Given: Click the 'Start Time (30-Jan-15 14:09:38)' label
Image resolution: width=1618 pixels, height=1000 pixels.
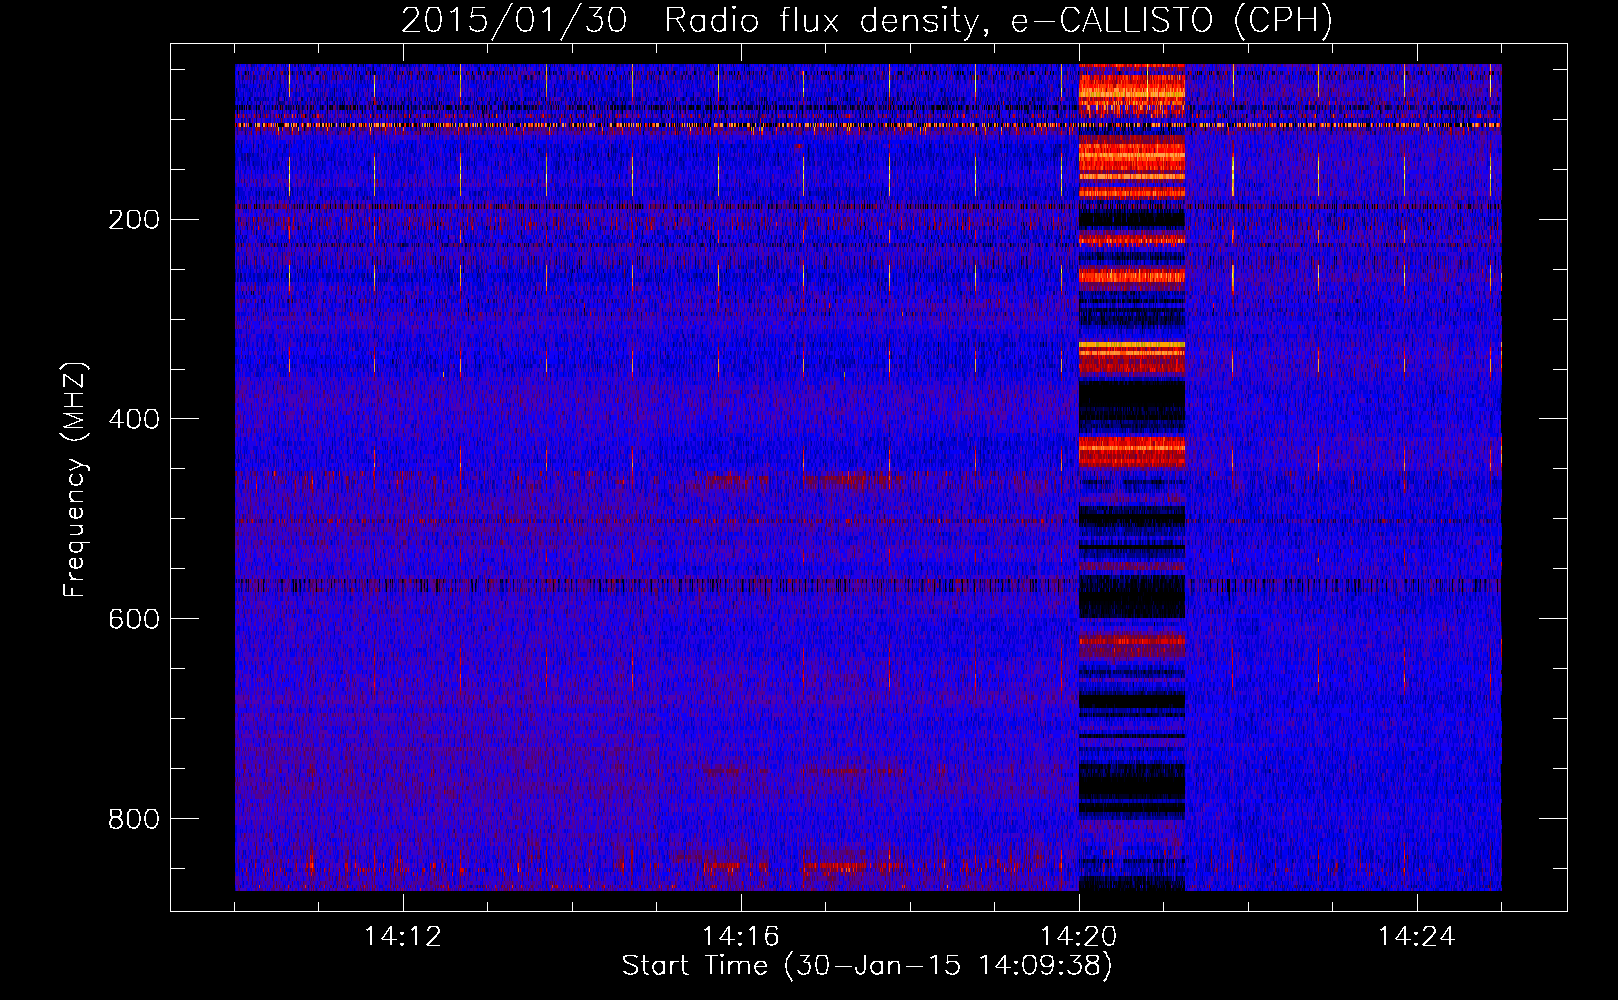Looking at the screenshot, I should pos(867,966).
